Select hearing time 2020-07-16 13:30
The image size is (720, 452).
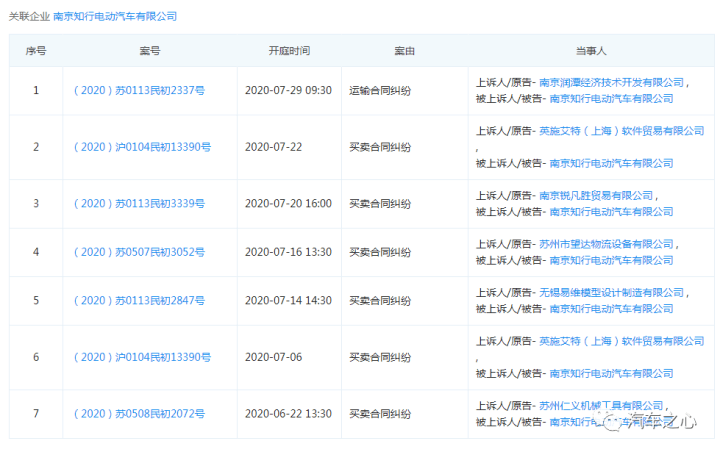click(x=288, y=252)
